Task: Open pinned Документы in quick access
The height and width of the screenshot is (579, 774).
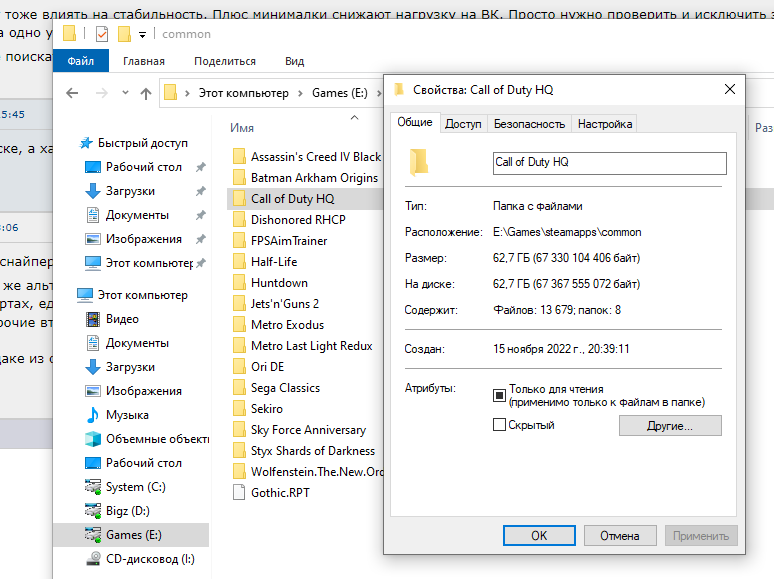Action: [137, 215]
